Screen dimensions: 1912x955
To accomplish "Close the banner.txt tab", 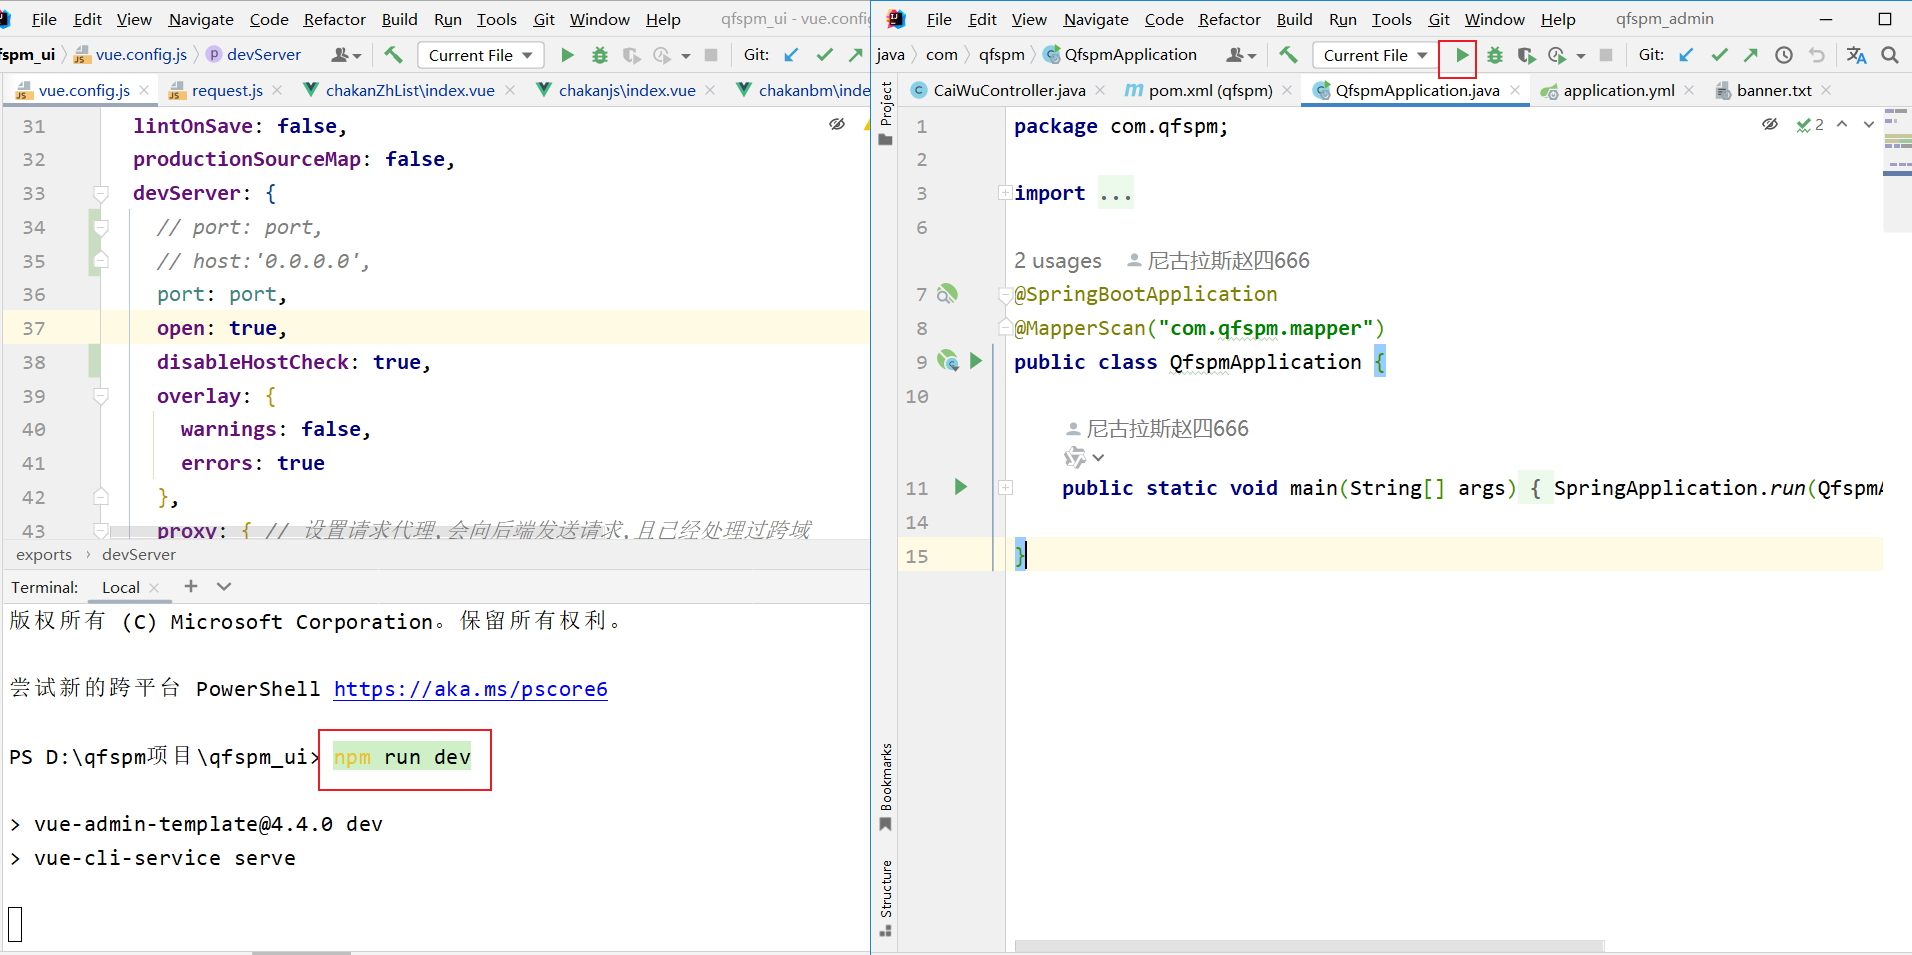I will click(1826, 90).
